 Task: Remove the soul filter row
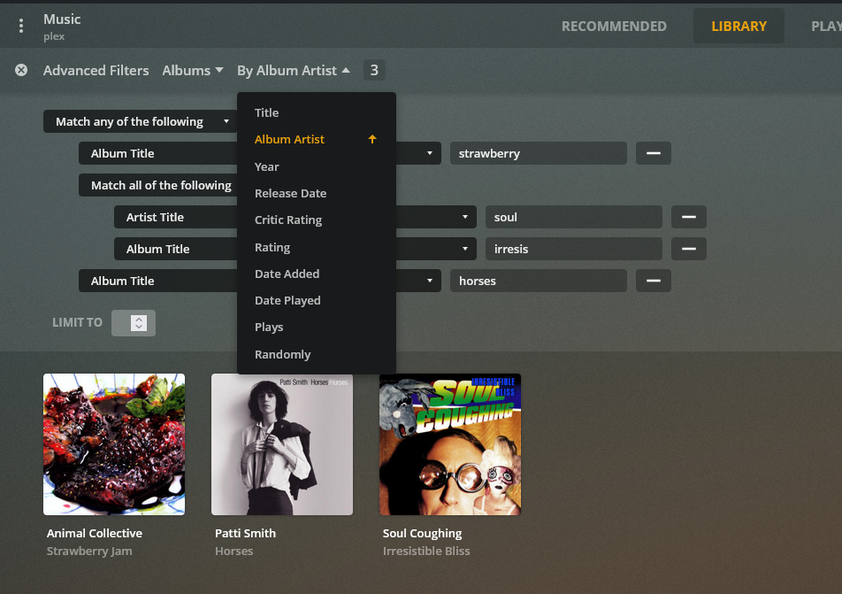[688, 217]
